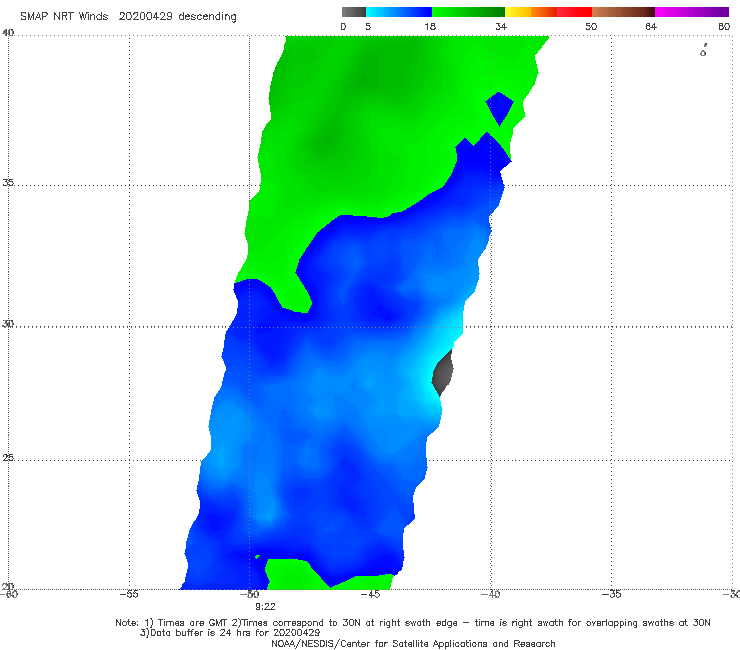Click the red segment of the color bar
This screenshot has width=740, height=650.
(x=574, y=12)
